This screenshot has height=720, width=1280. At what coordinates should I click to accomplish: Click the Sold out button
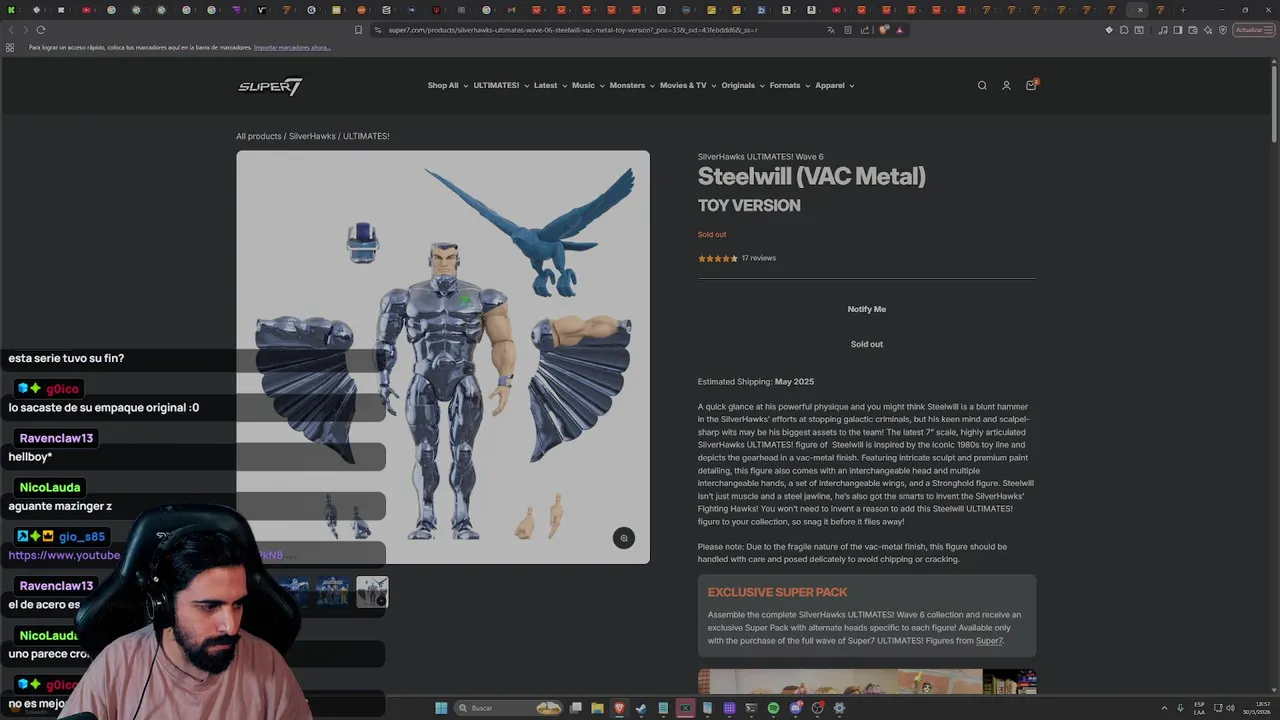(867, 344)
